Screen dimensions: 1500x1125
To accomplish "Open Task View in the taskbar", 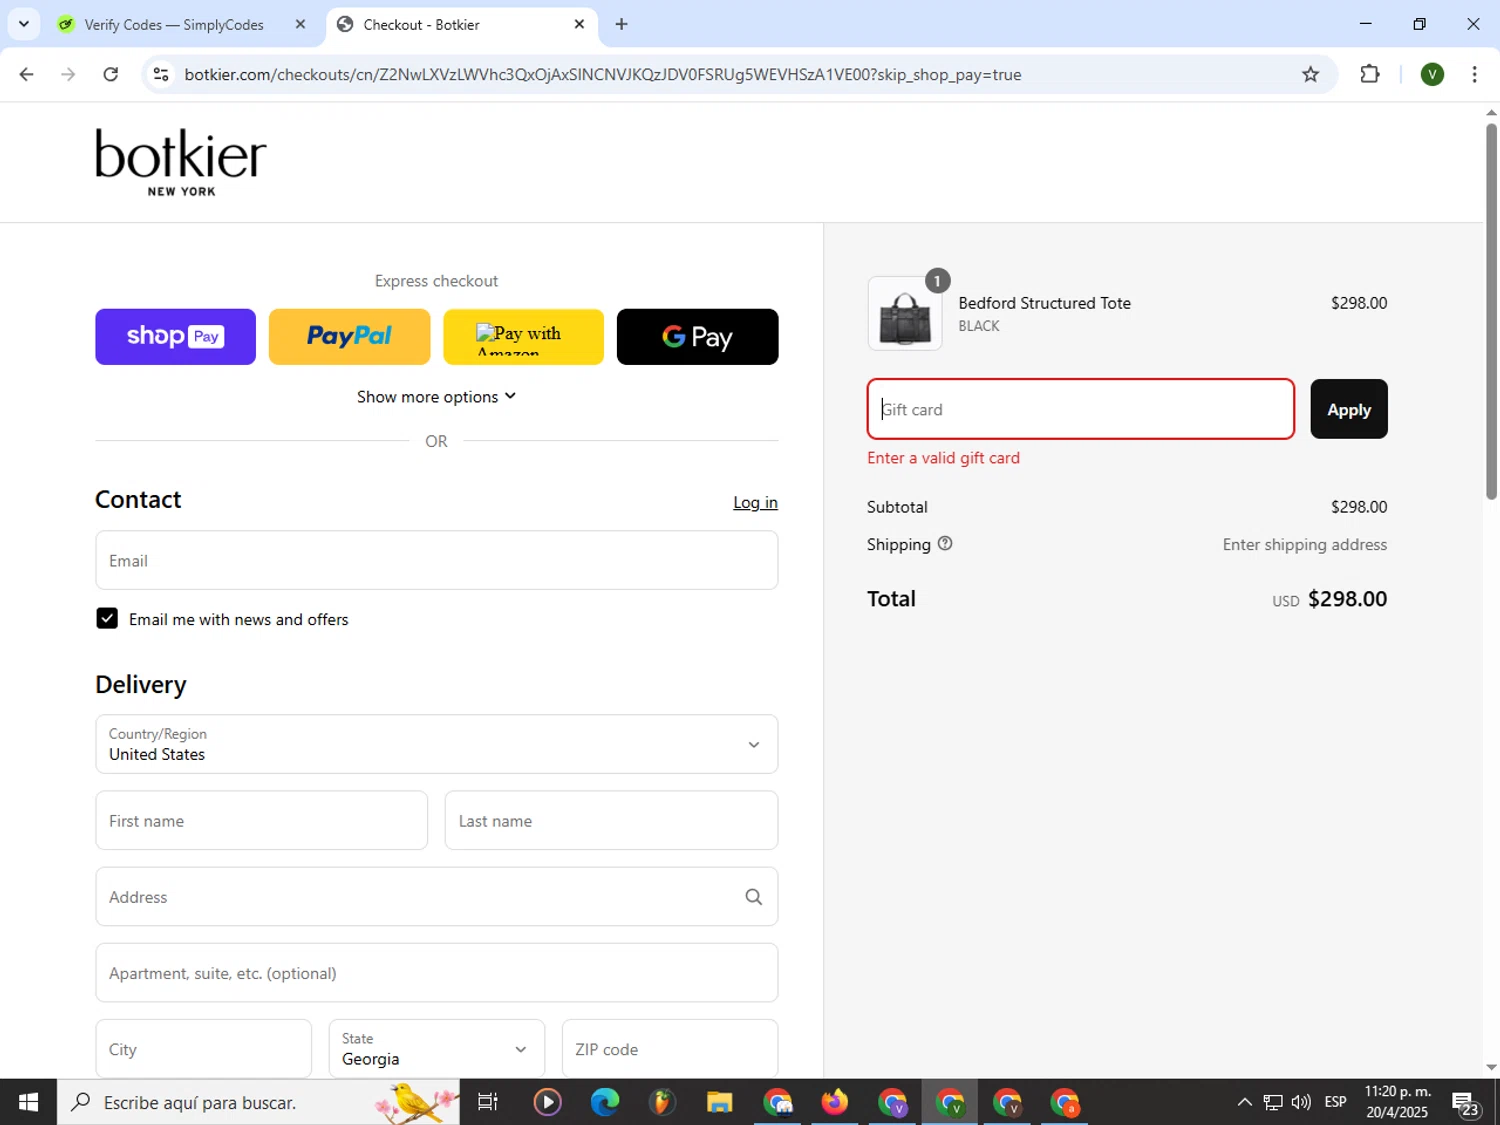I will [488, 1102].
